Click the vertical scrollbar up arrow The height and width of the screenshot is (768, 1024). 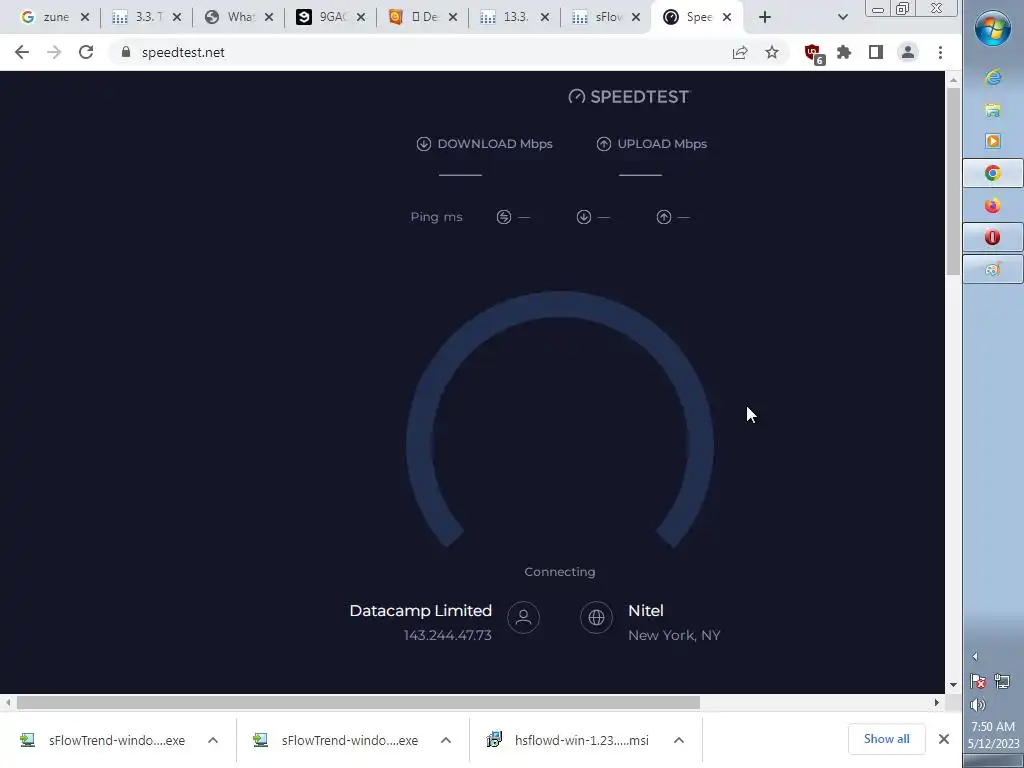coord(953,80)
